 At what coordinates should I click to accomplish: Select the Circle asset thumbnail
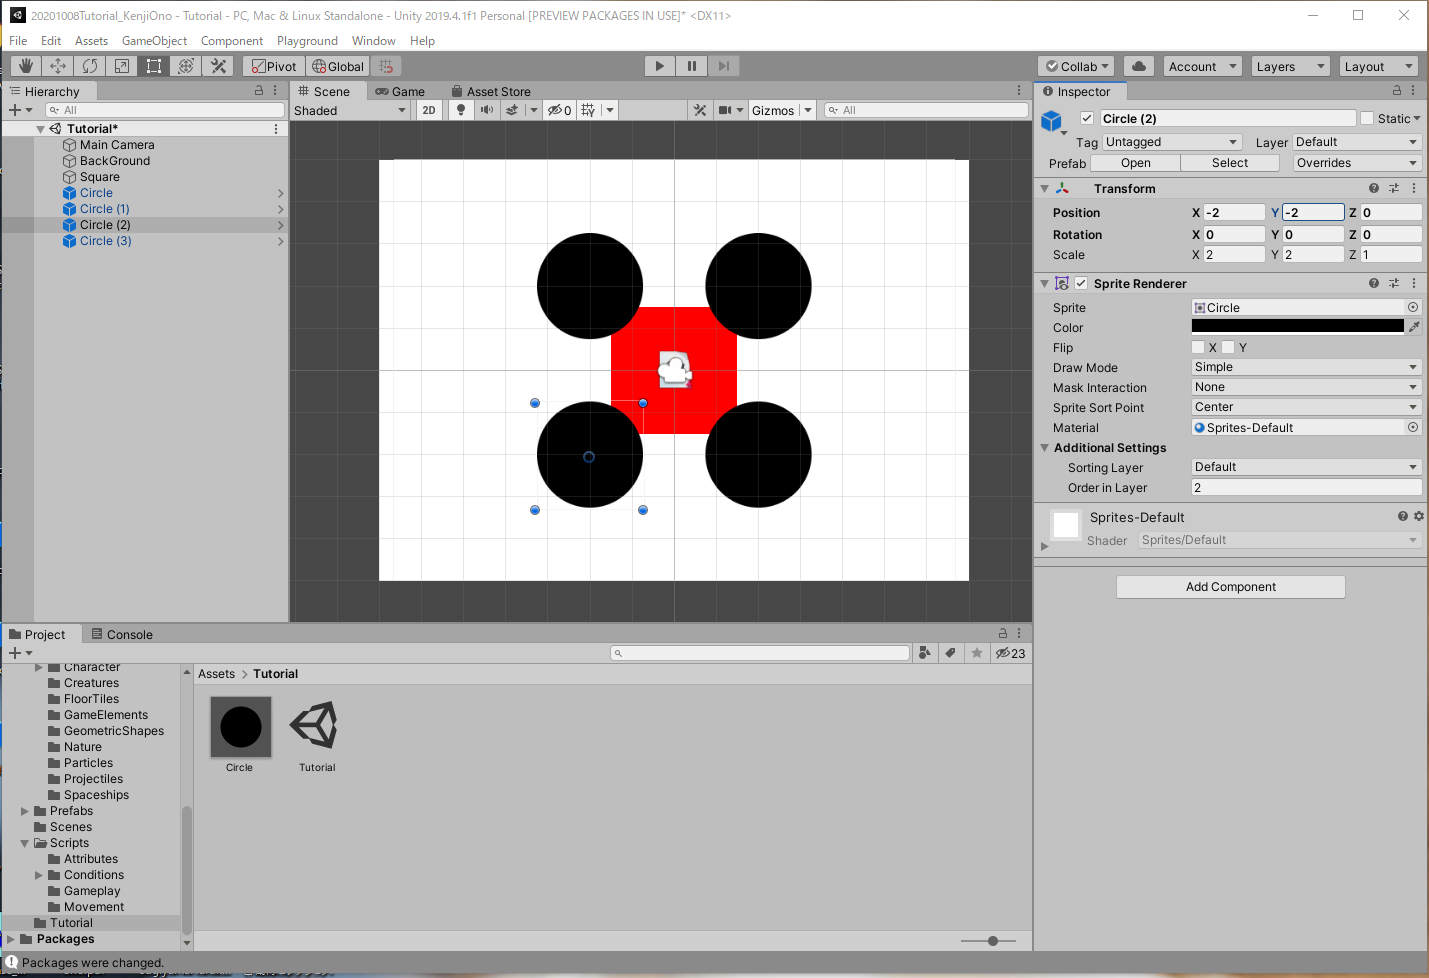(241, 727)
